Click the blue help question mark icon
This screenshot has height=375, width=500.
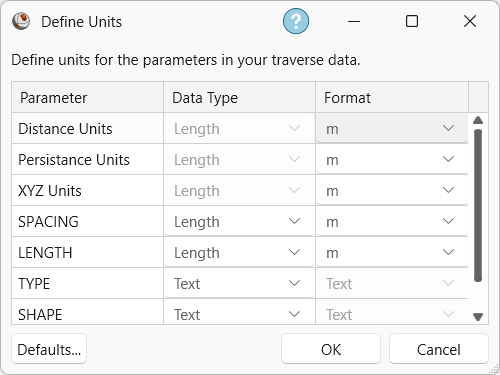296,21
